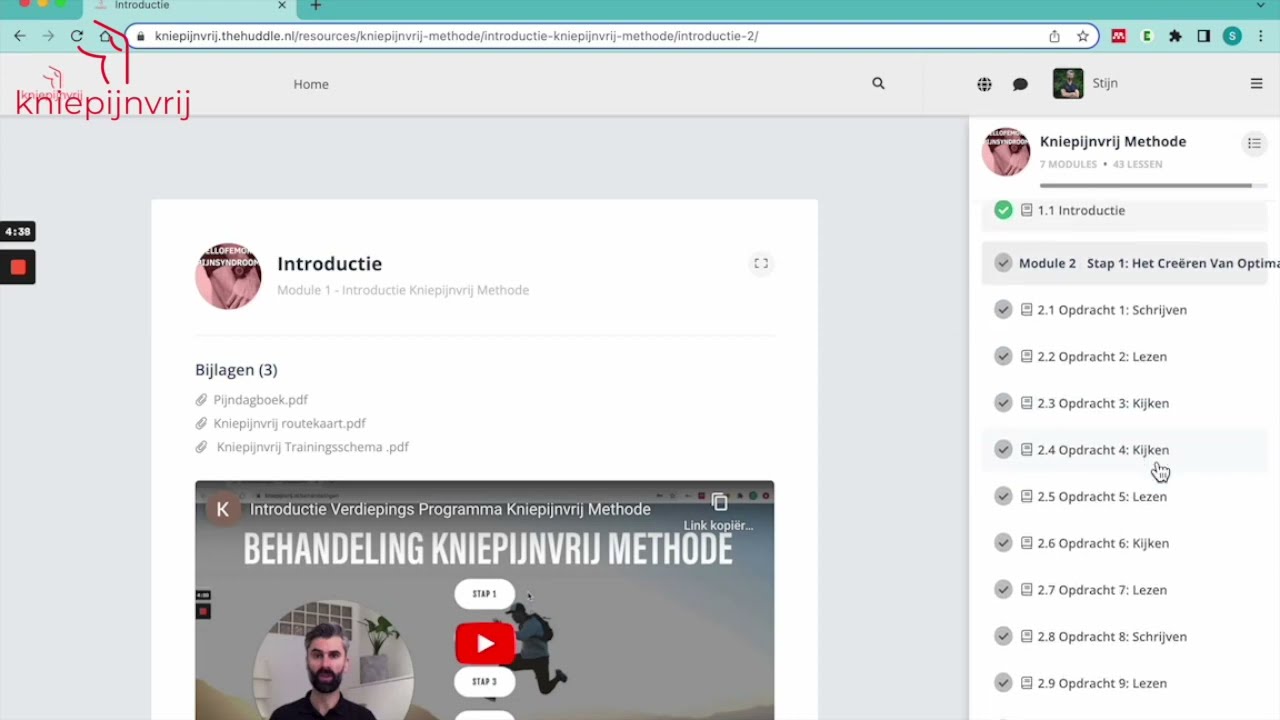1280x720 pixels.
Task: Open the hamburger menu icon
Action: (1257, 84)
